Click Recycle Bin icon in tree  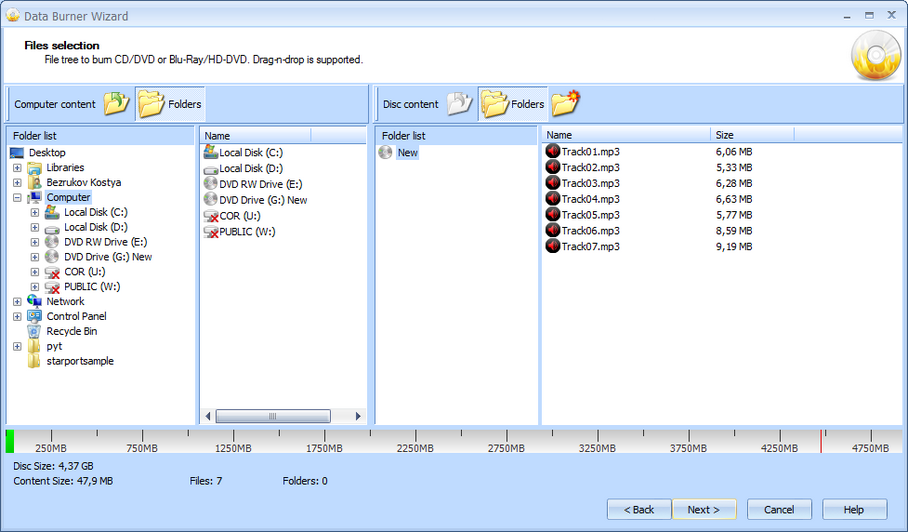coord(35,332)
